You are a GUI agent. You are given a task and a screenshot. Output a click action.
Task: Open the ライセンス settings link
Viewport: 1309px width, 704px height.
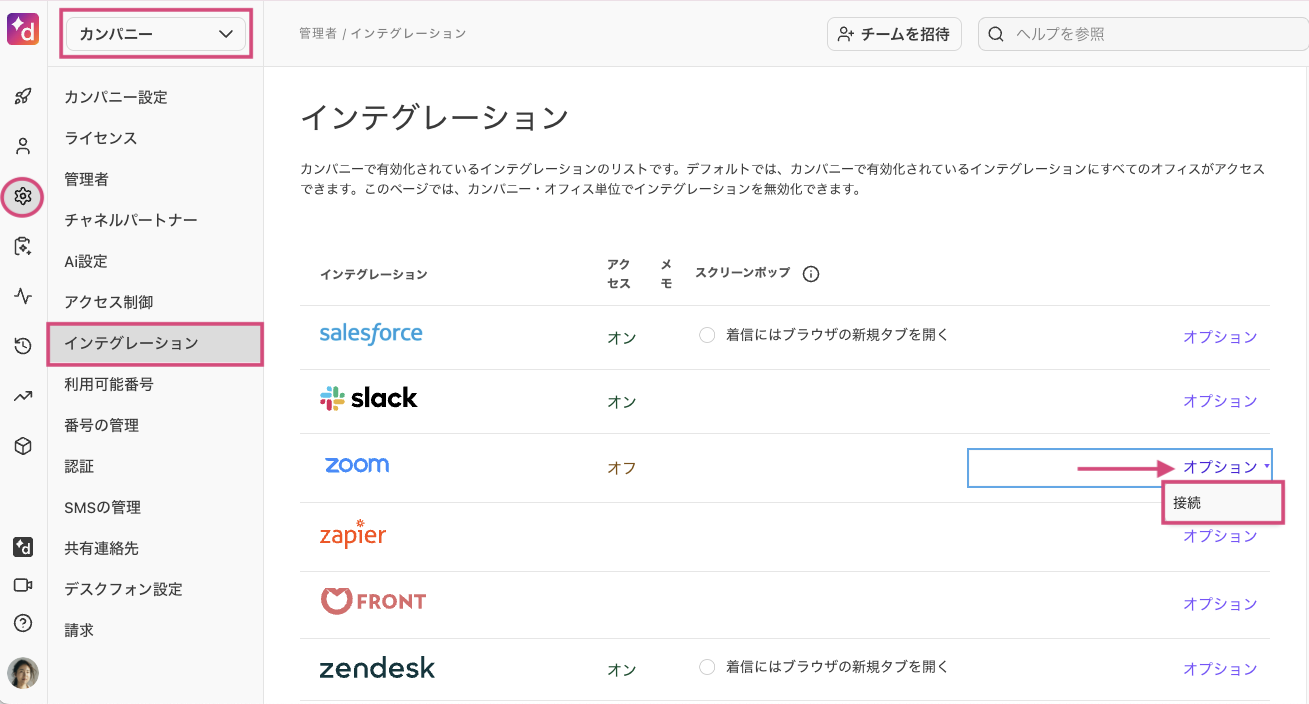(x=101, y=138)
